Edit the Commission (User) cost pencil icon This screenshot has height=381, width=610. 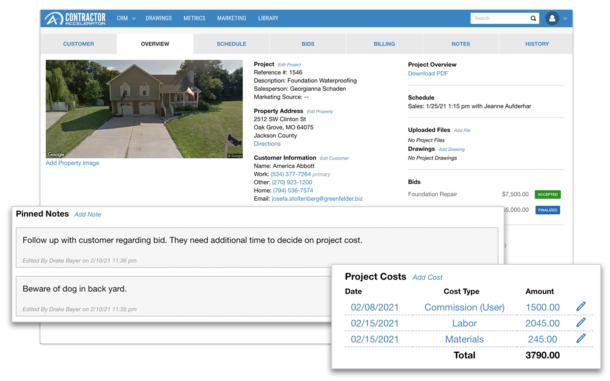581,306
